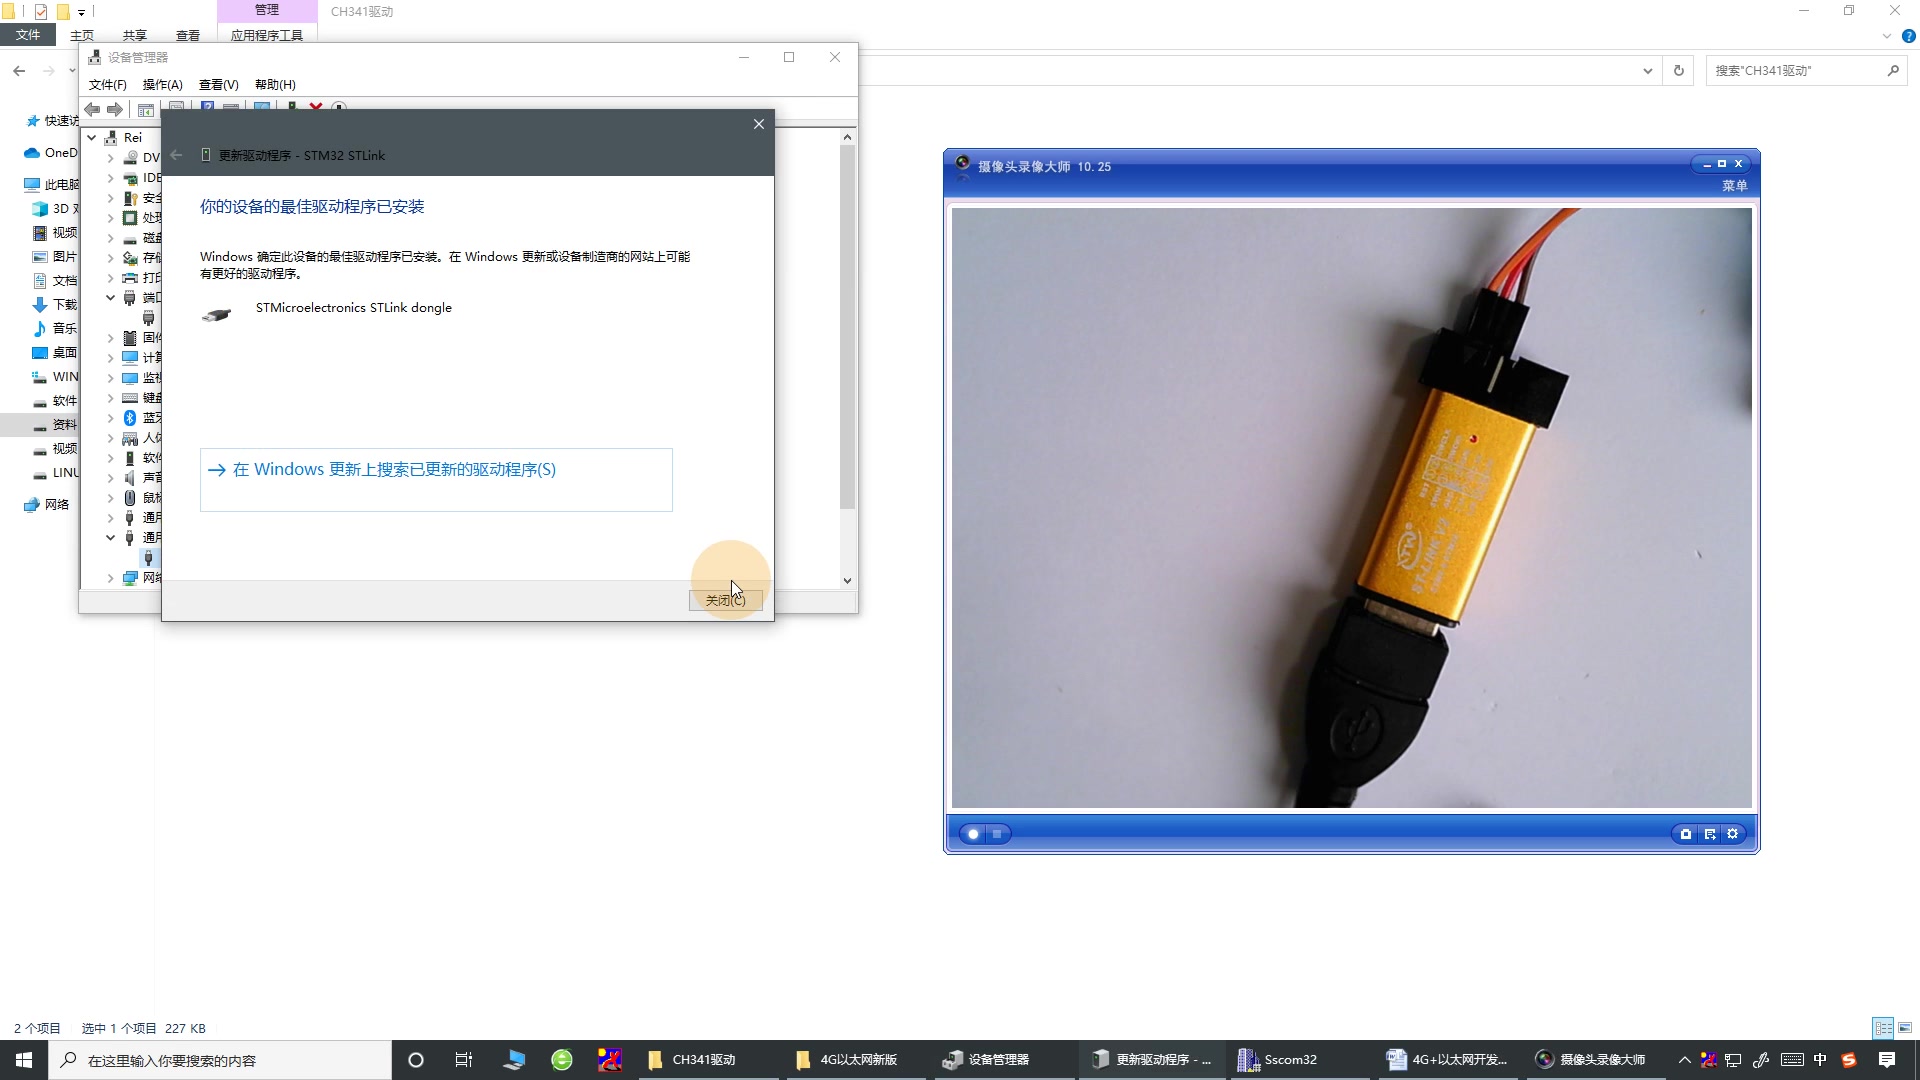Click the camera record button
The width and height of the screenshot is (1920, 1080).
click(x=972, y=834)
